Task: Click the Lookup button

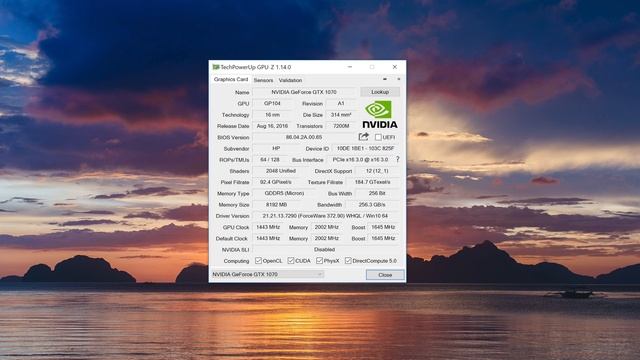Action: [x=380, y=92]
